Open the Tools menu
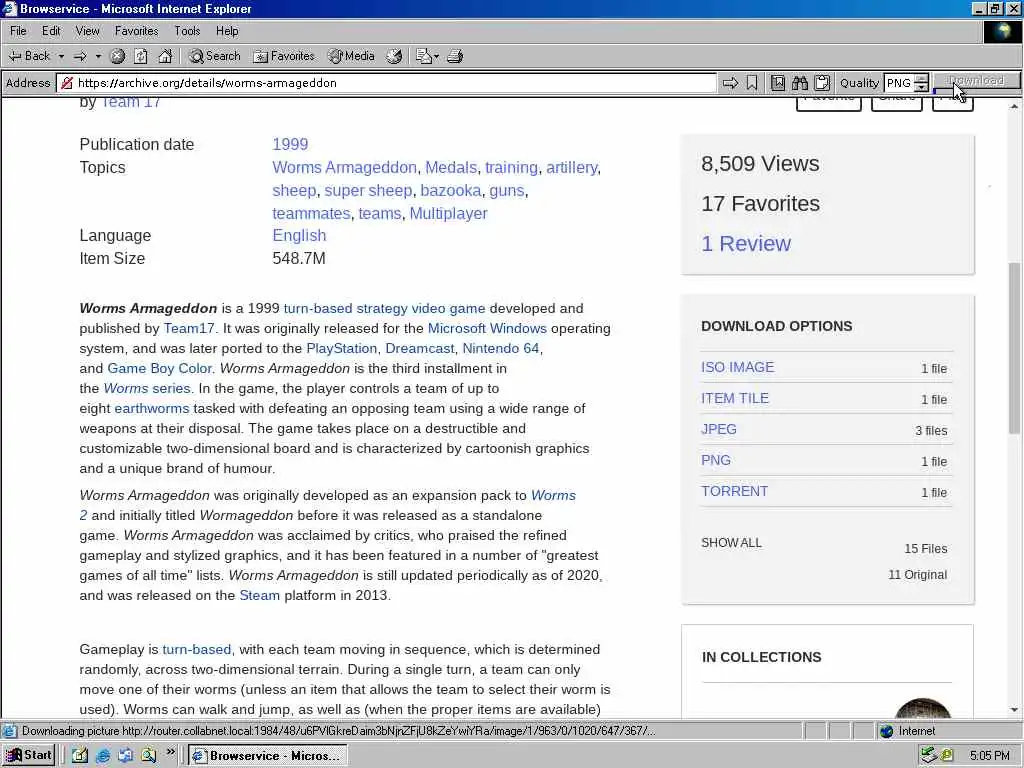Viewport: 1024px width, 768px height. click(187, 31)
